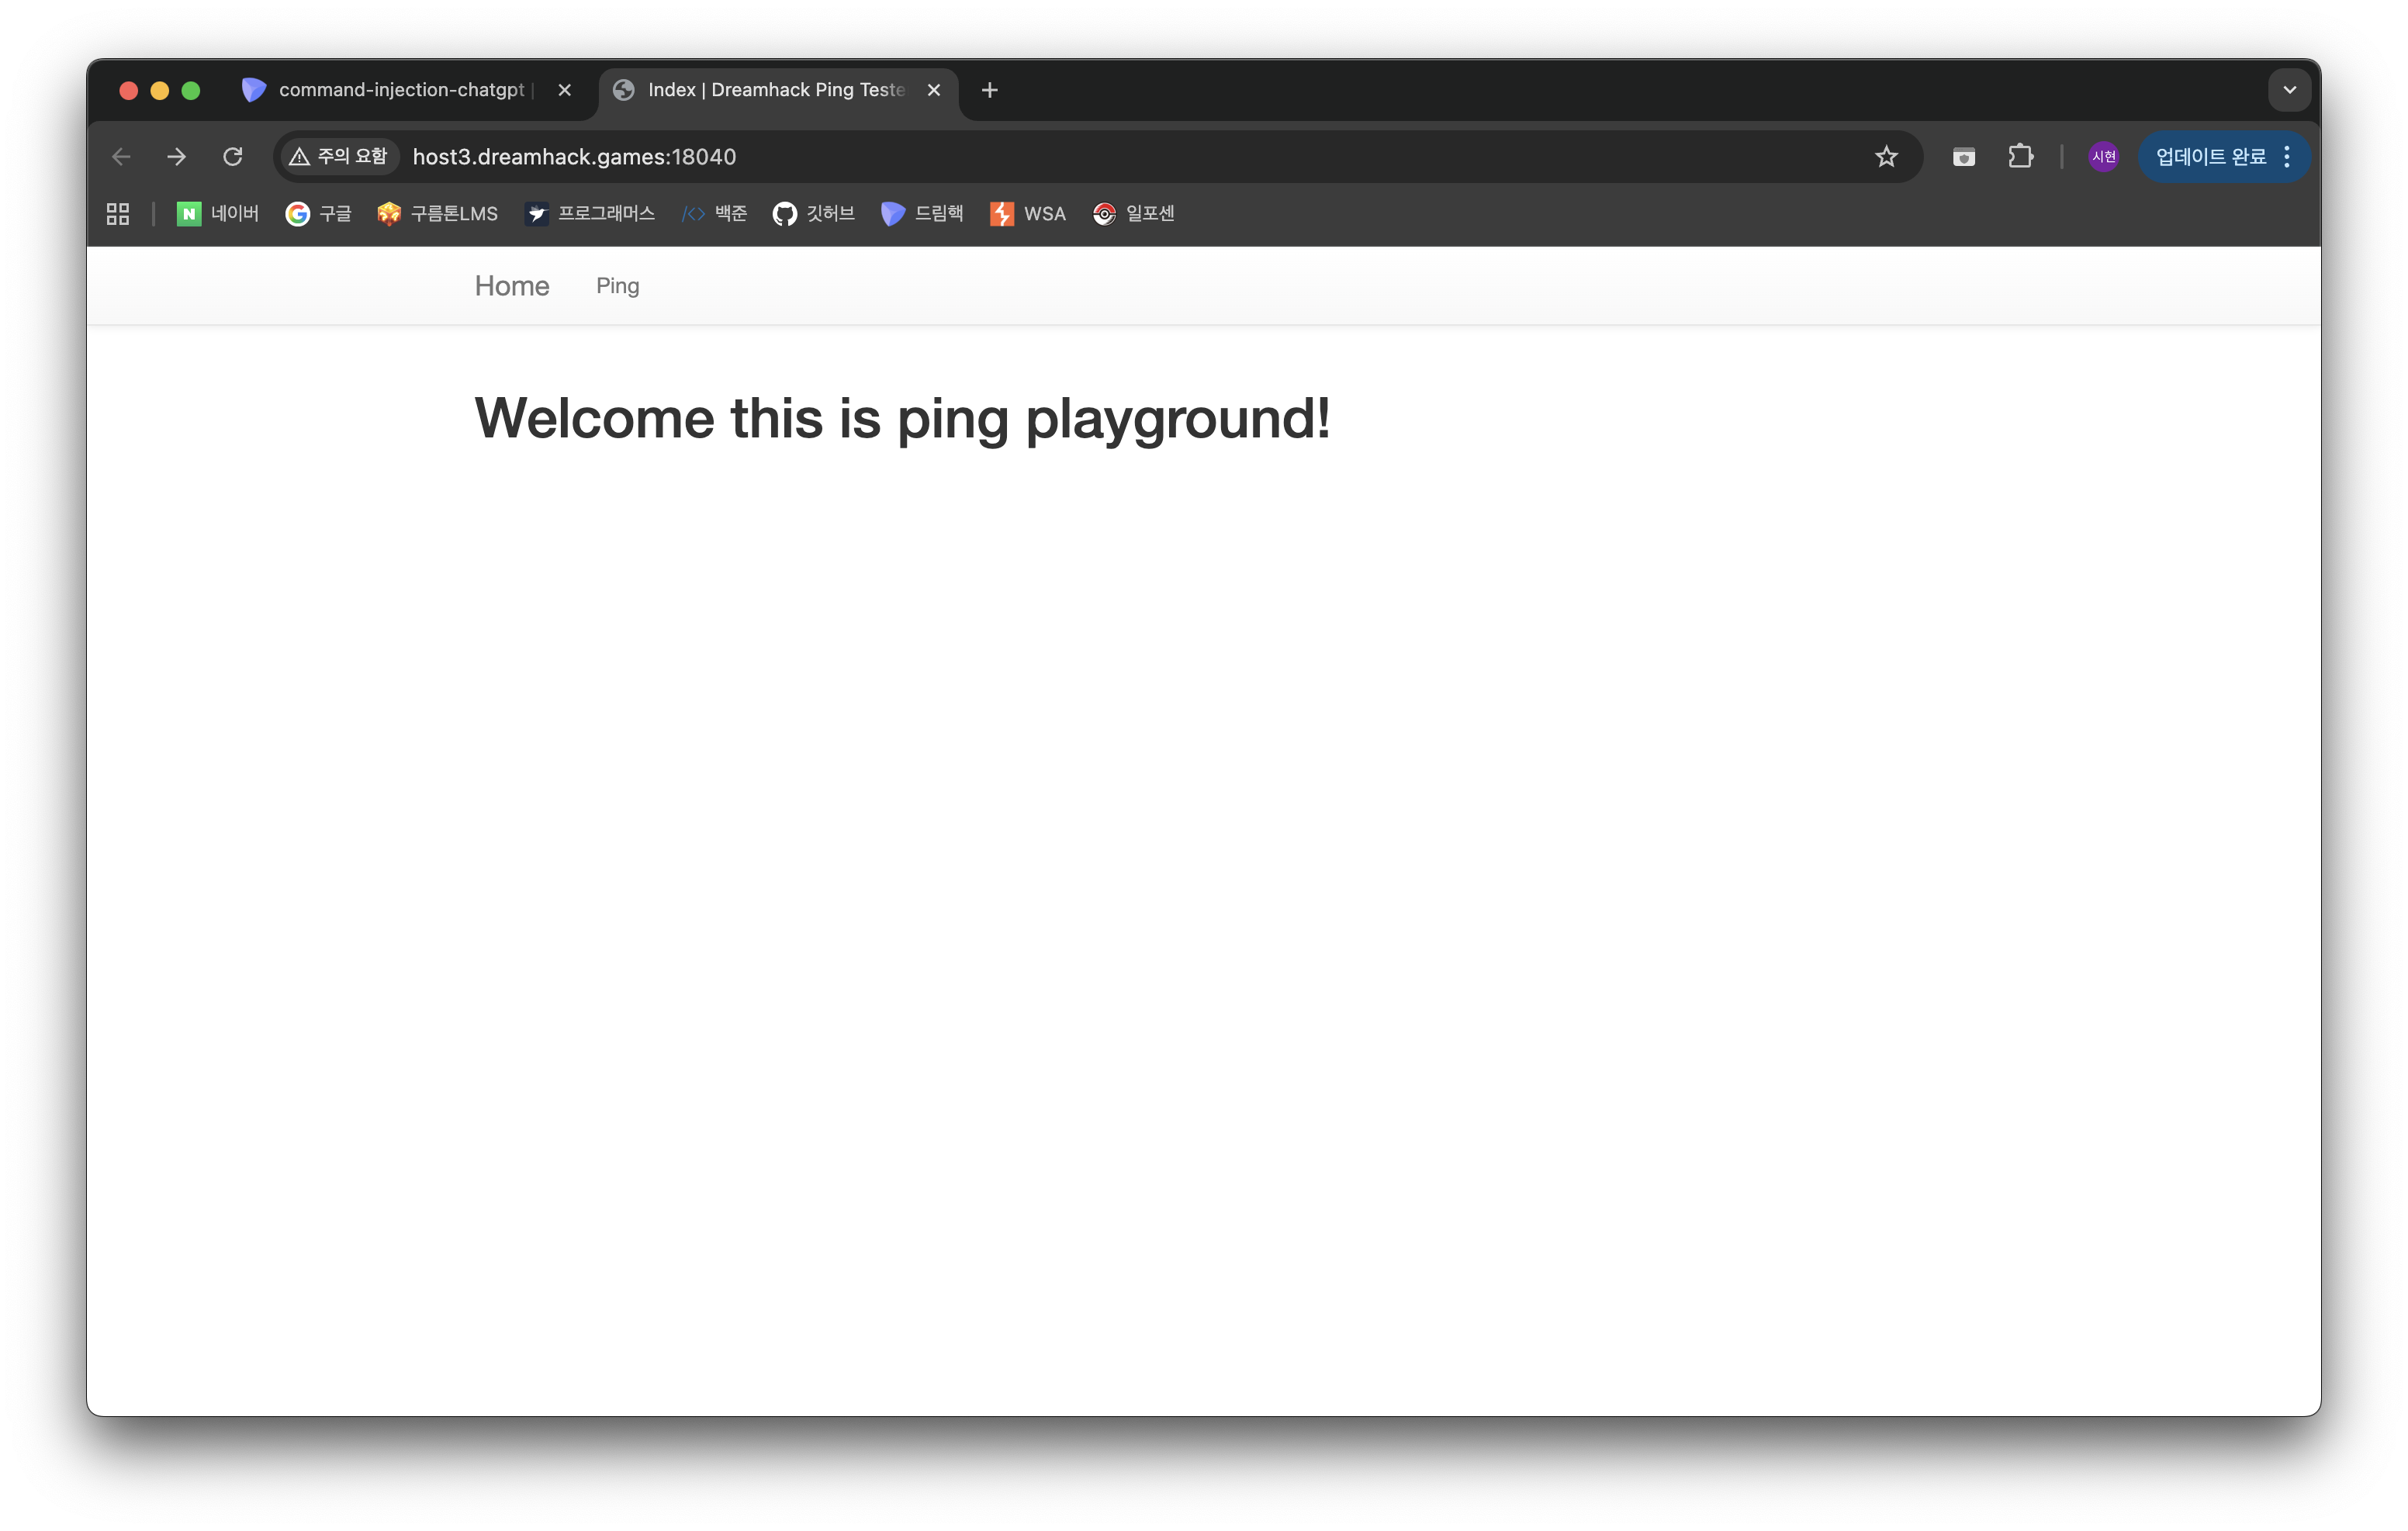Screen dimensions: 2408x1531
Task: Open the 주의 요함 site info chip
Action: pos(338,157)
